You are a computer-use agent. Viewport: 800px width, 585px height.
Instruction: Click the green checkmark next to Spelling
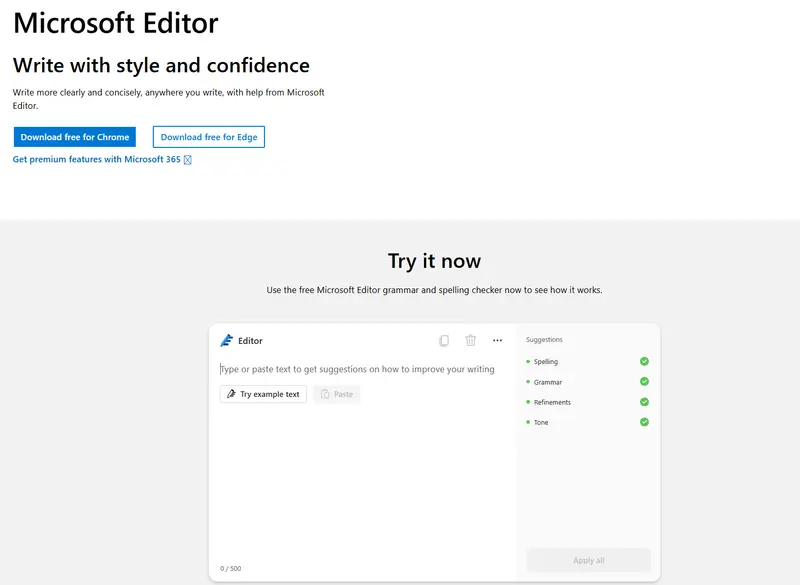[644, 361]
